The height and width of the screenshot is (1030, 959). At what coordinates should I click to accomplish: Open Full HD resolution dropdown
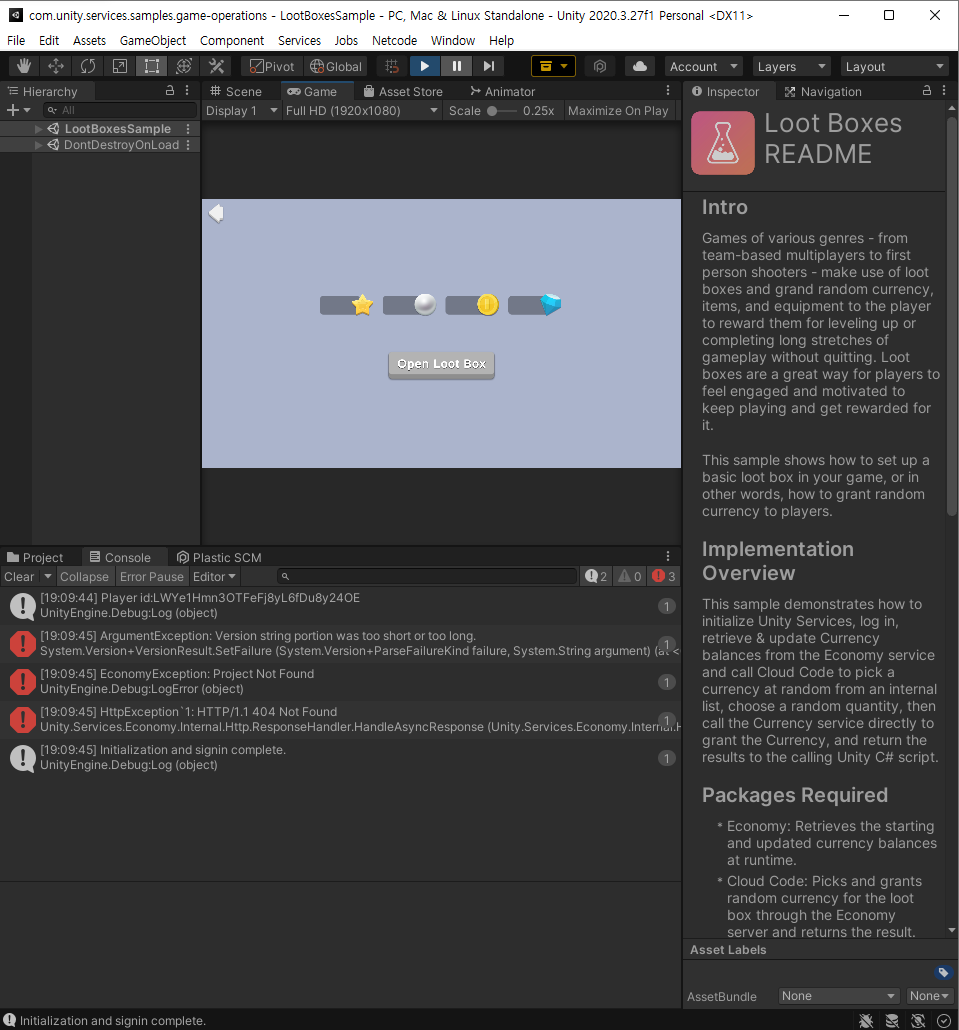point(361,110)
